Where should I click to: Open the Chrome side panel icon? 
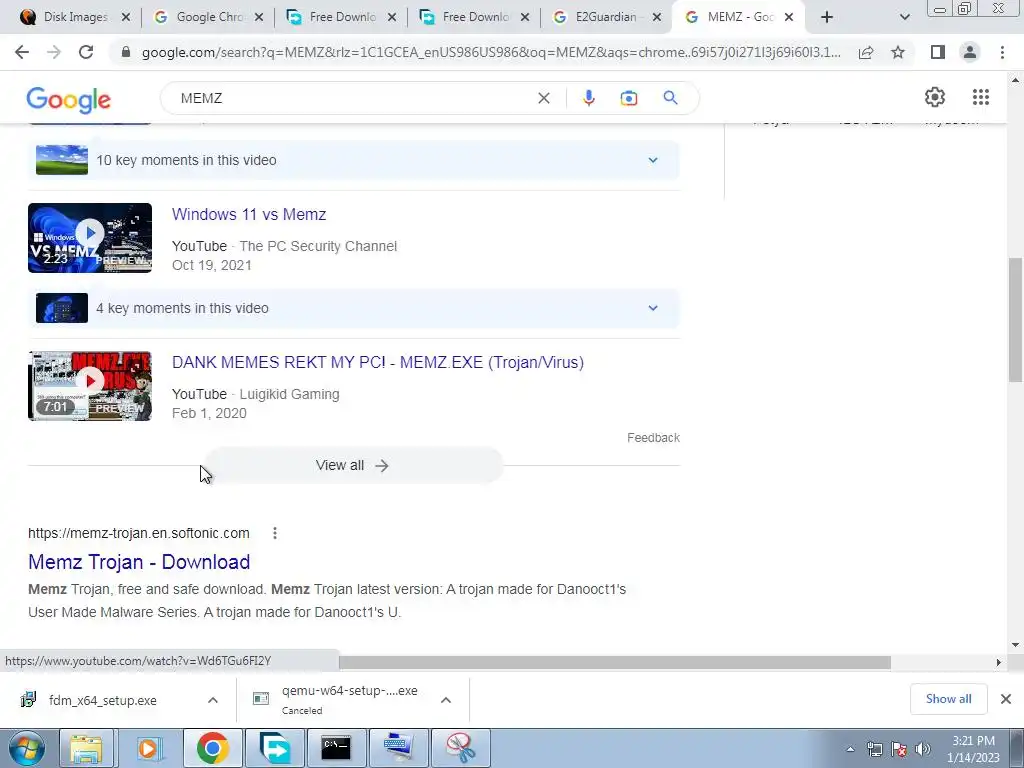pos(938,52)
